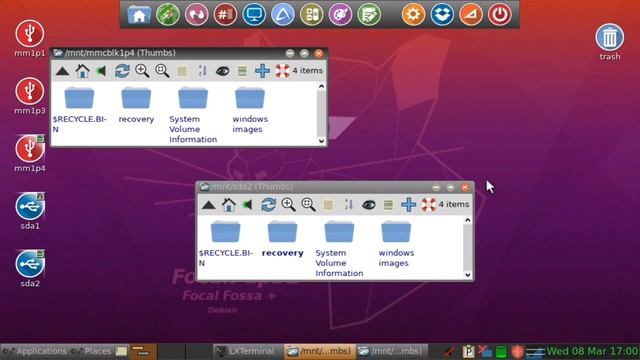
Task: Click green notepad pencil icon in dock
Action: tap(369, 15)
